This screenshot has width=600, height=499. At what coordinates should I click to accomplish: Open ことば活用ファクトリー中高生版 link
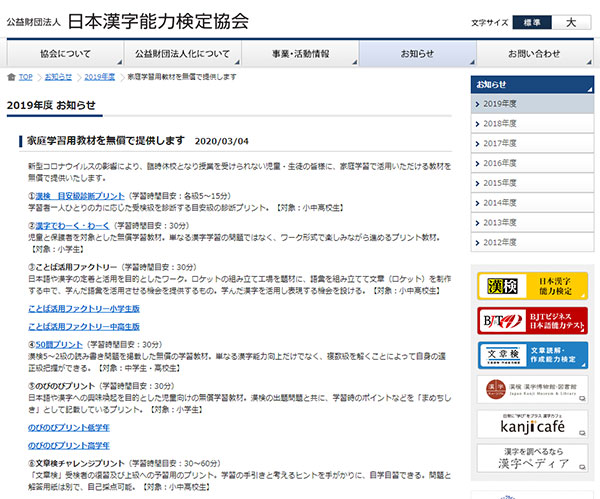point(84,327)
